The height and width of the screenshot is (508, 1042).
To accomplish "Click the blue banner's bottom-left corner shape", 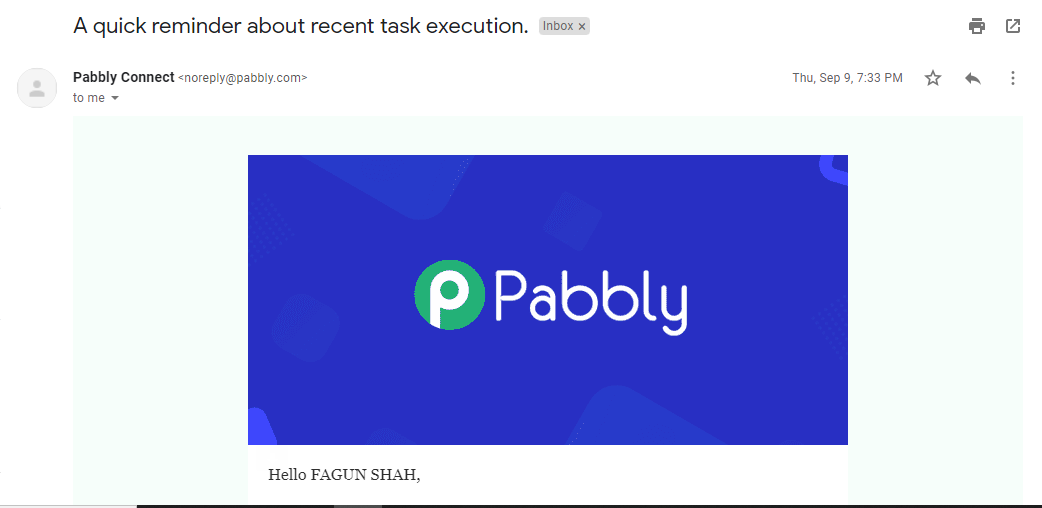I will point(261,427).
